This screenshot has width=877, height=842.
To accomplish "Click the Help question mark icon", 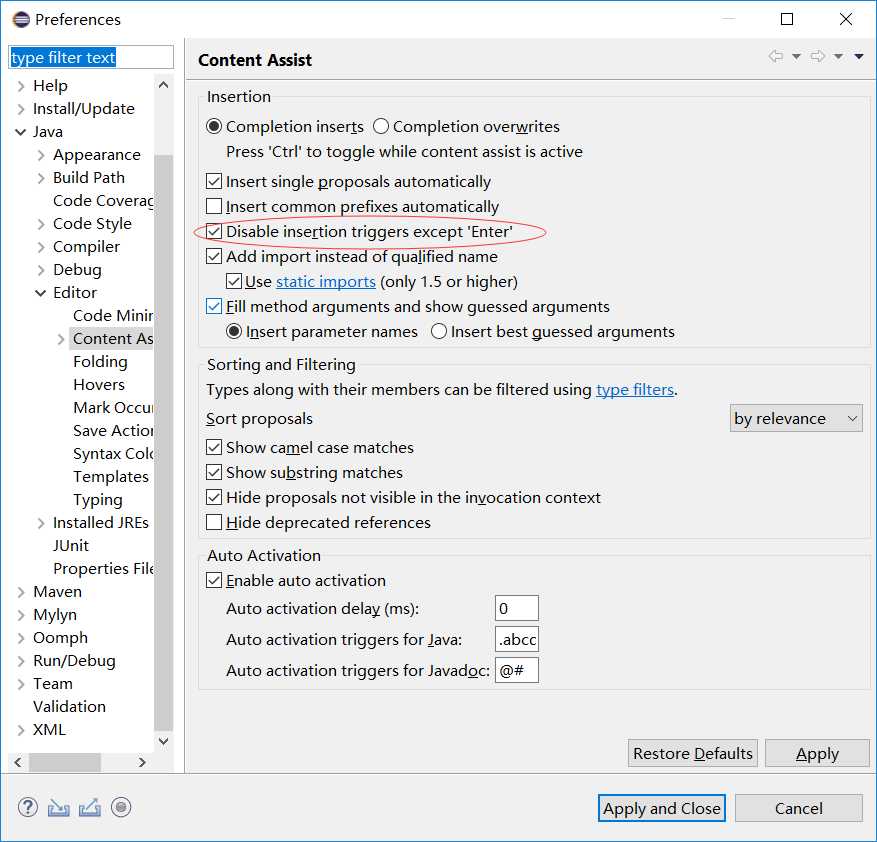I will [28, 807].
